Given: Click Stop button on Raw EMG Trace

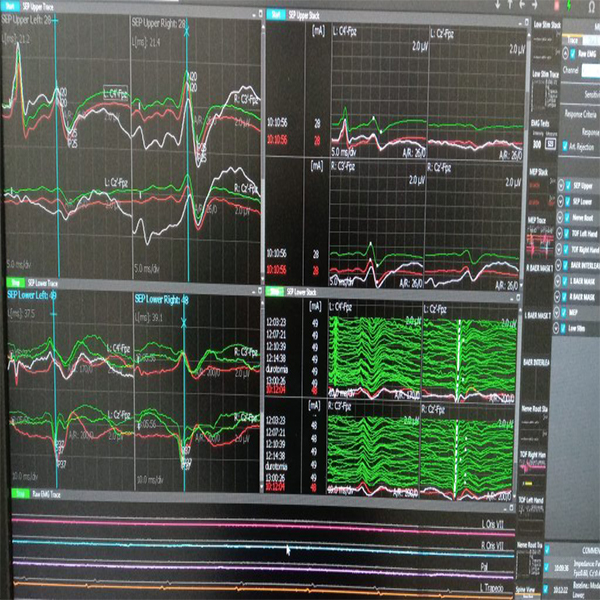Looking at the screenshot, I should click(x=21, y=494).
